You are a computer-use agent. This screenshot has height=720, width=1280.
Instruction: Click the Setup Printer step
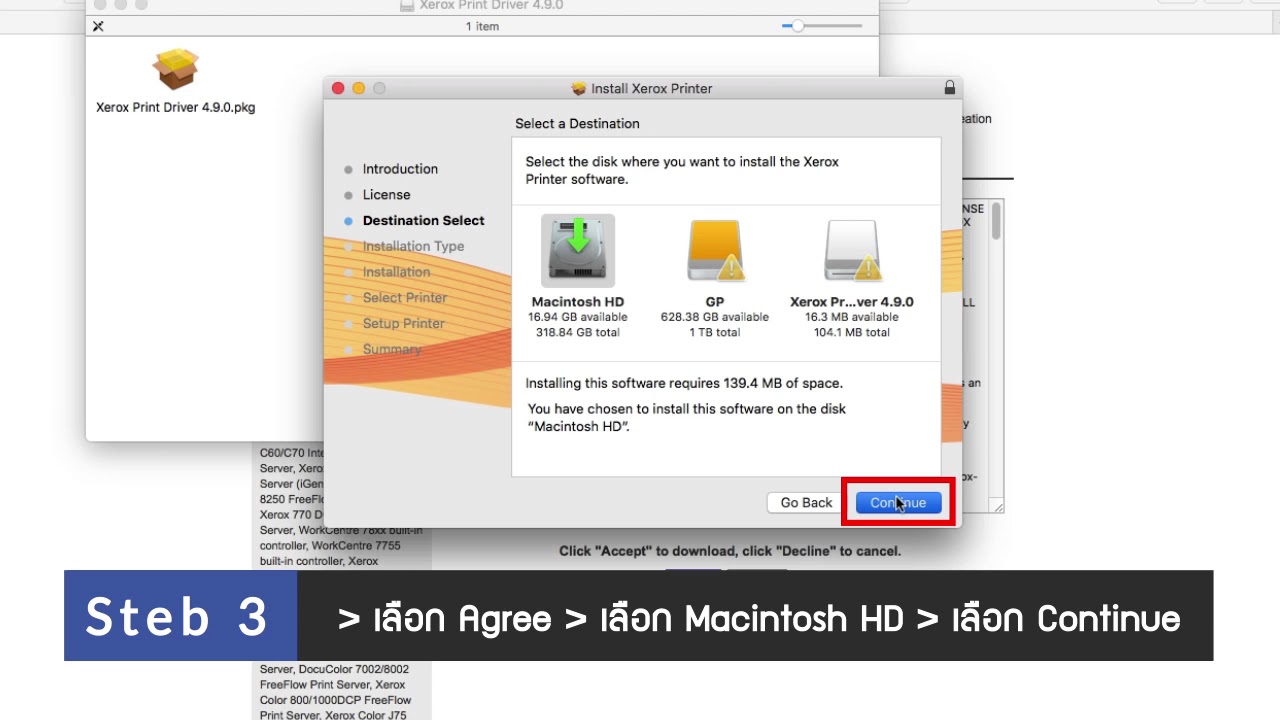tap(403, 324)
